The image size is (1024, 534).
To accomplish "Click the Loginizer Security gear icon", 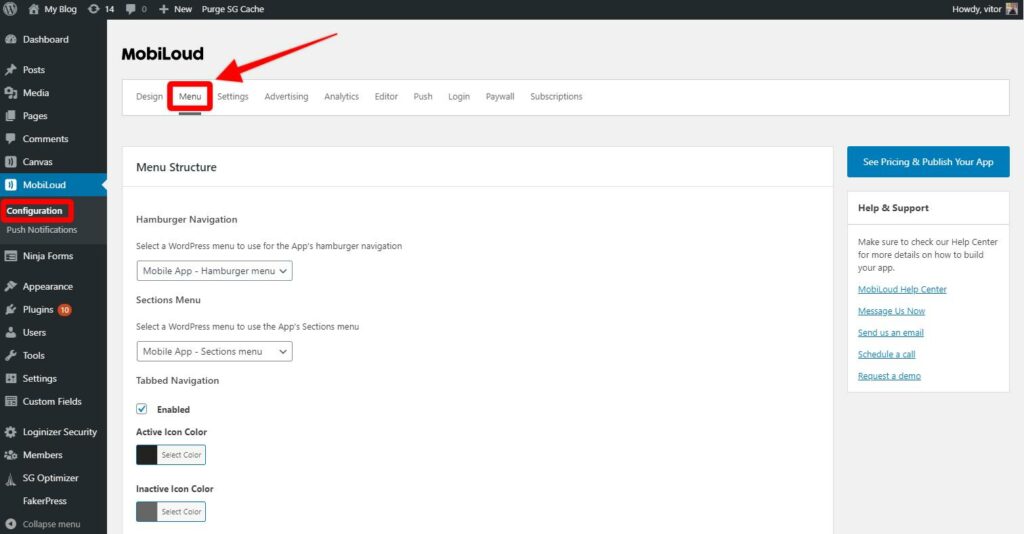I will click(x=10, y=432).
